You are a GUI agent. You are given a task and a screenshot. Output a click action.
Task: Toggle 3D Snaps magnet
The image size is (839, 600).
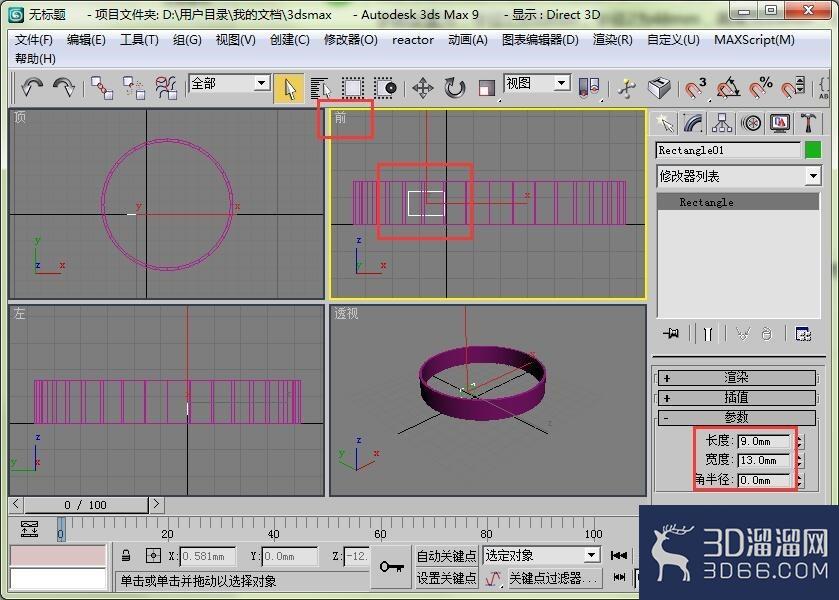click(x=696, y=88)
